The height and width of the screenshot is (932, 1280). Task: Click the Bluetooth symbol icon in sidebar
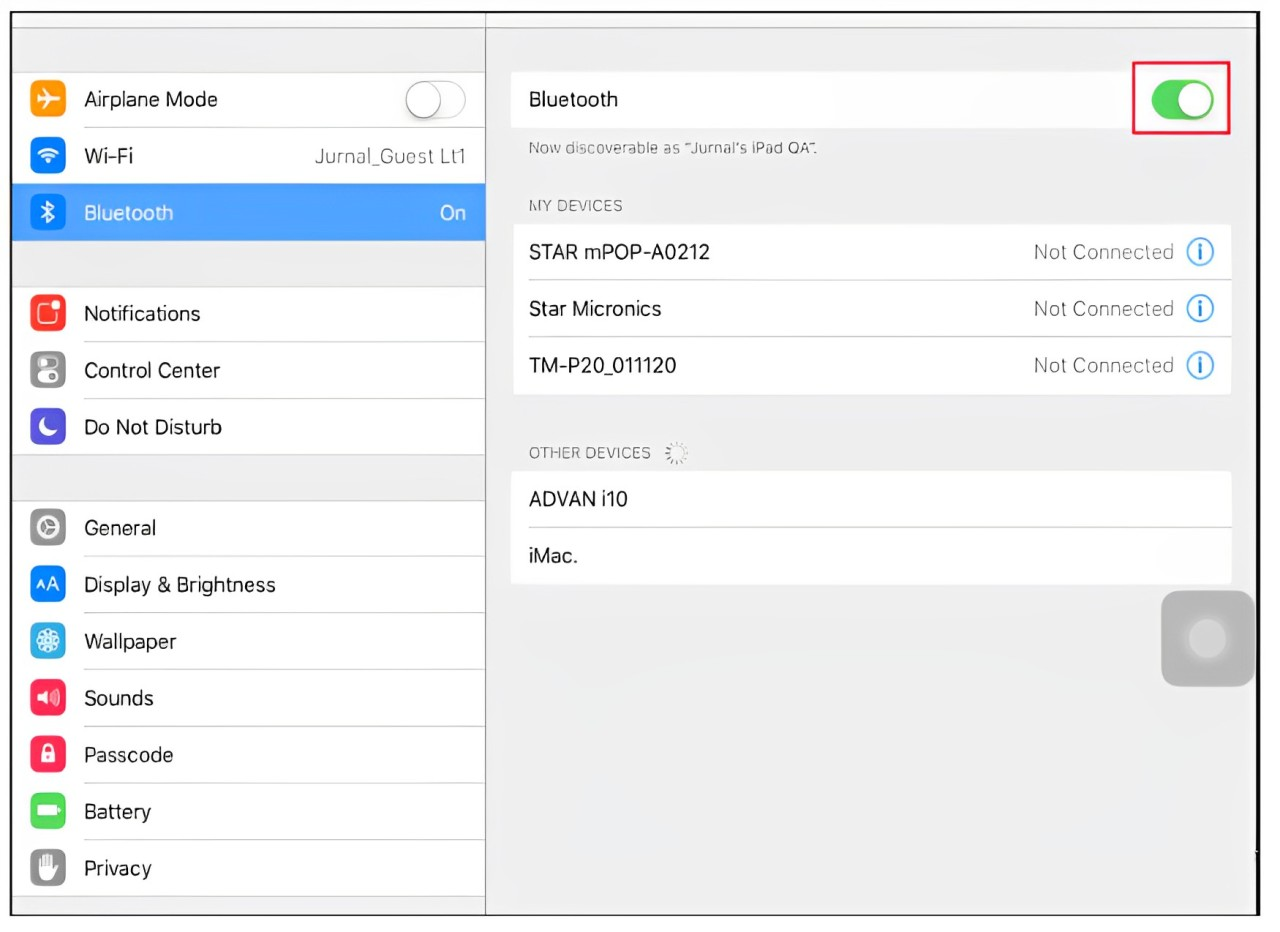48,212
